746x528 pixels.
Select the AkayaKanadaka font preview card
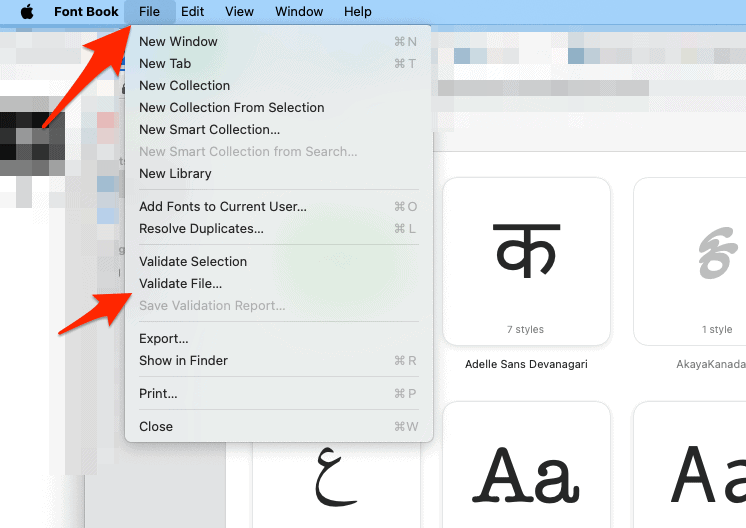pyautogui.click(x=700, y=261)
